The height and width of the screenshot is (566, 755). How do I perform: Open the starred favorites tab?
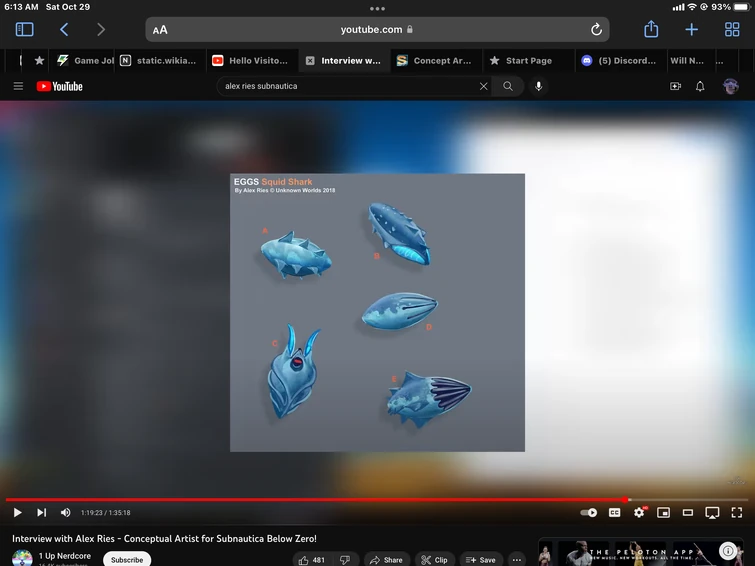(x=39, y=60)
